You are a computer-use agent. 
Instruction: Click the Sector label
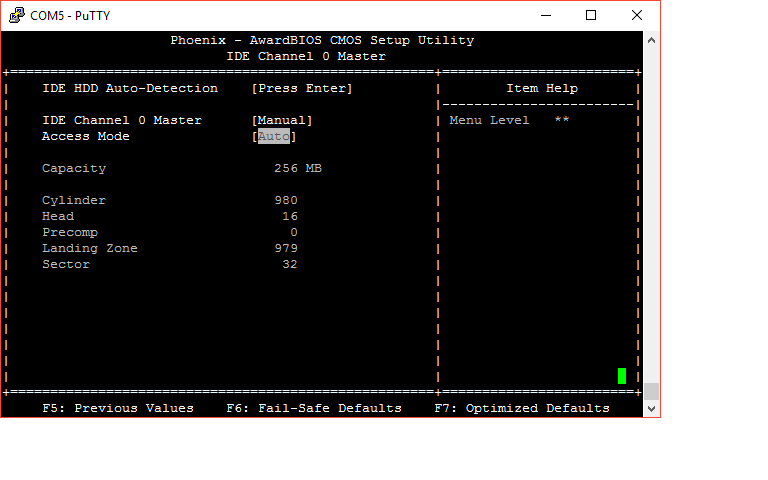(x=66, y=264)
